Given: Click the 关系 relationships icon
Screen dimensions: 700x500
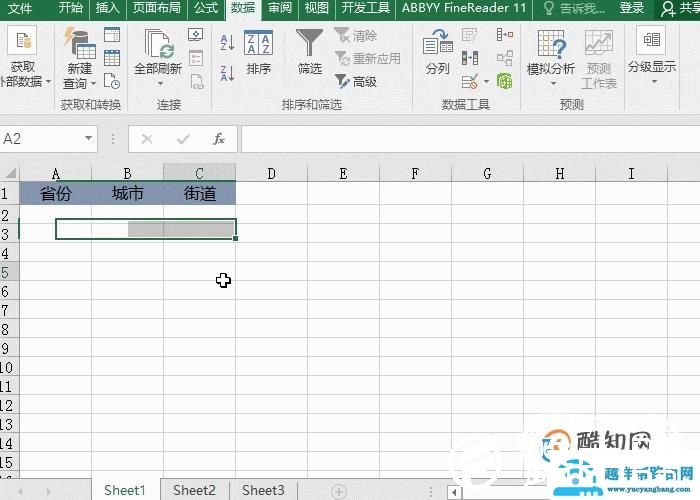Looking at the screenshot, I should (x=505, y=58).
